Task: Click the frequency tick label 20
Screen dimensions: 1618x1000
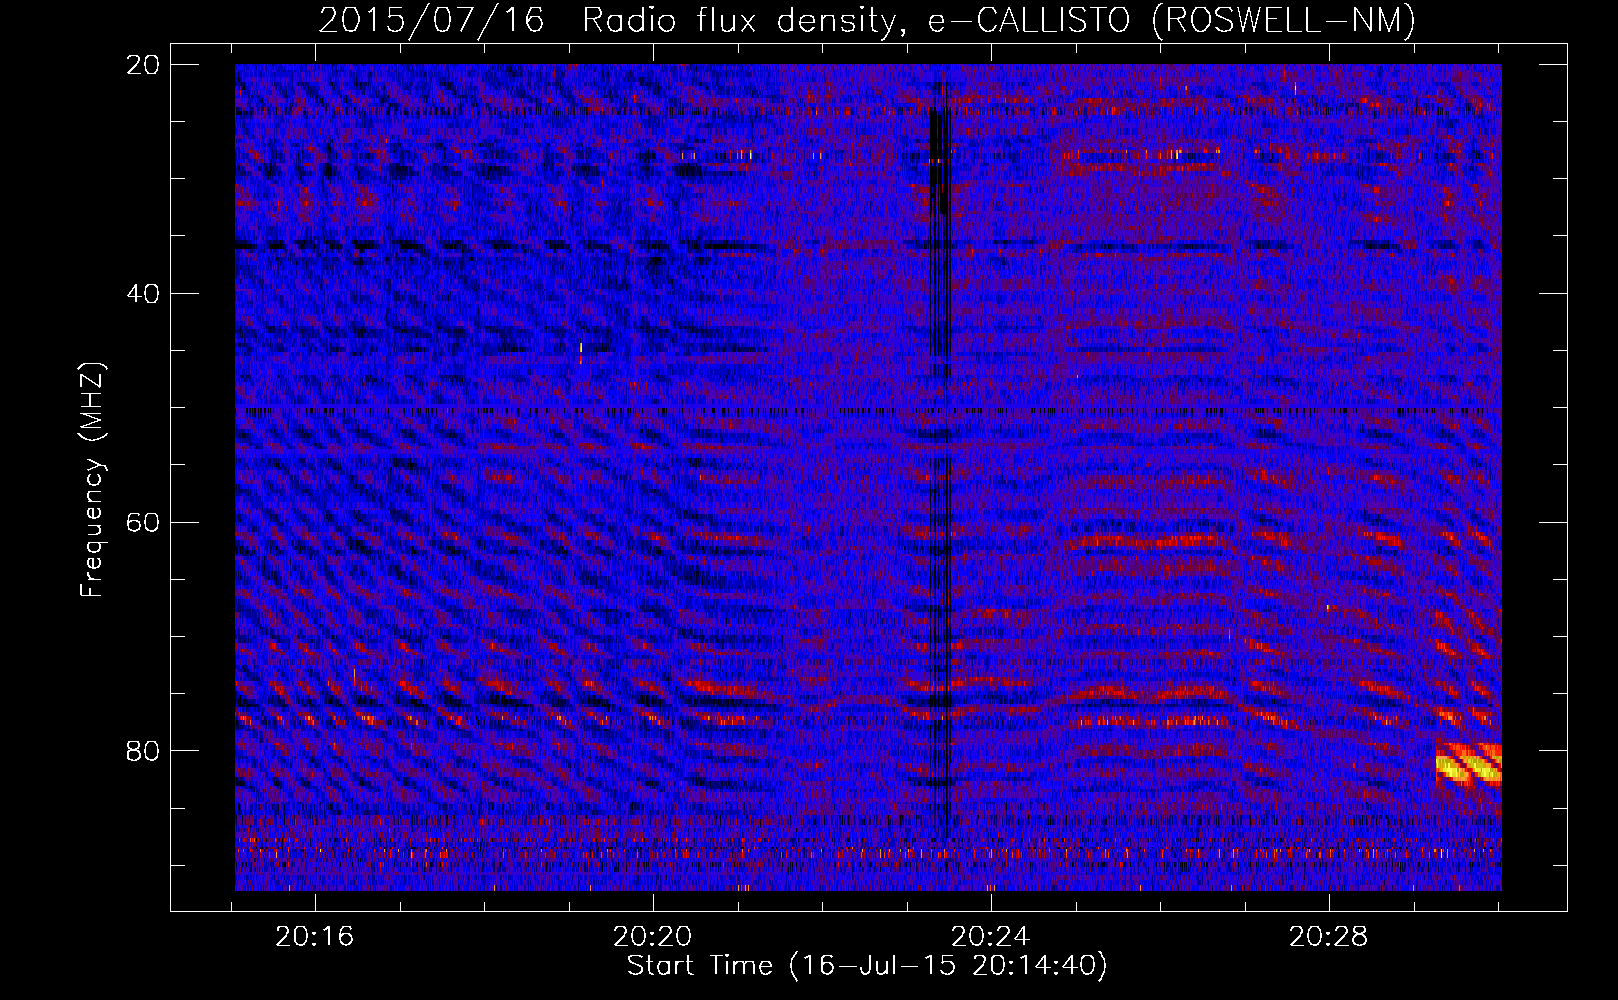Action: tap(143, 65)
